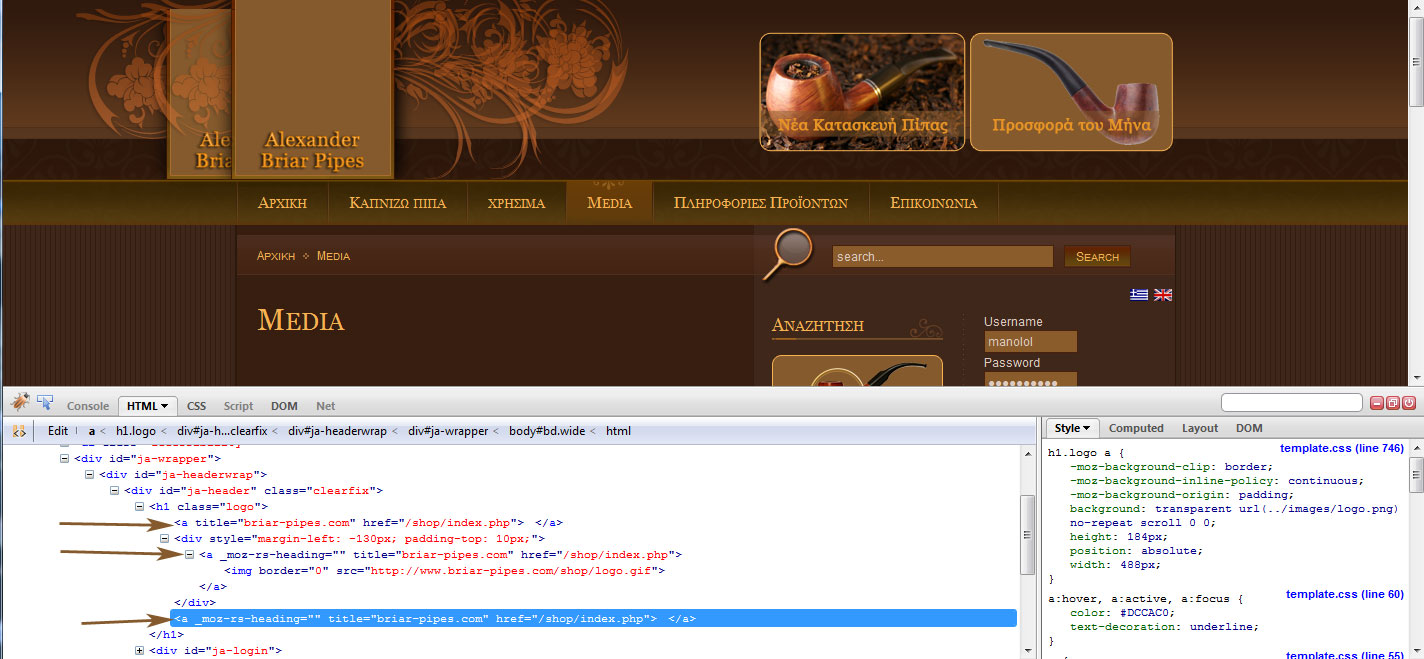Click the Firebug search input field
Screen dimensions: 1424x659
tap(1291, 402)
